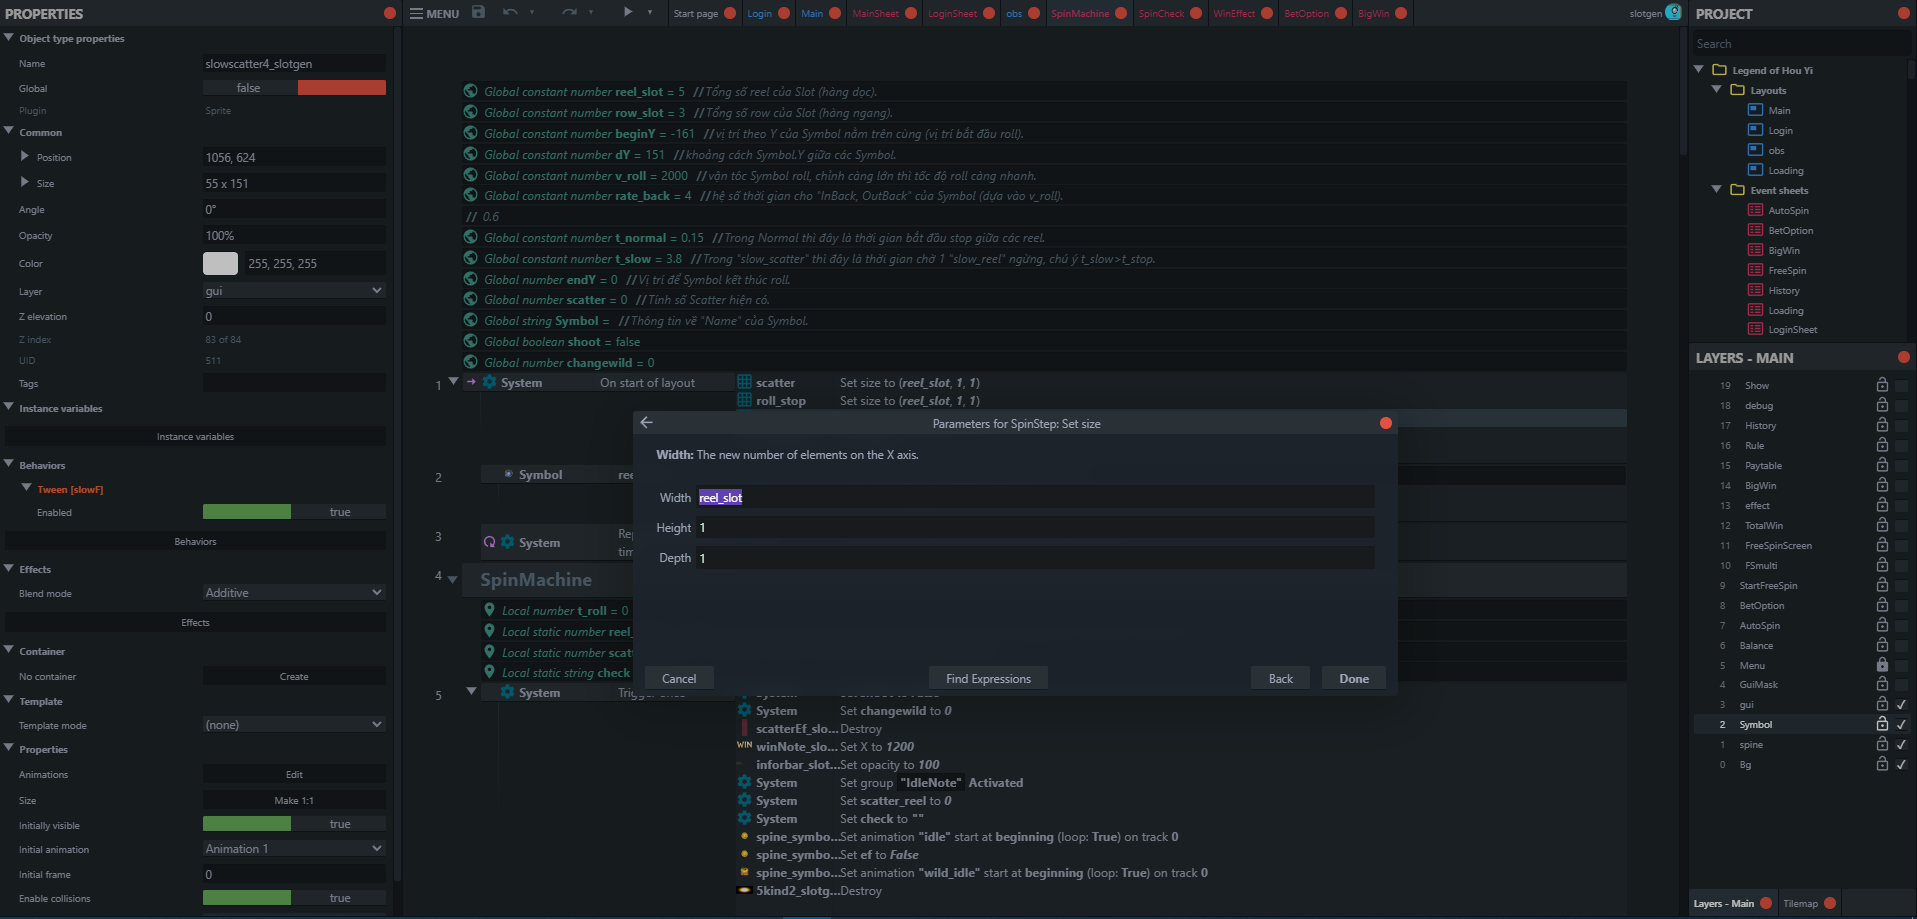The width and height of the screenshot is (1917, 919).
Task: Switch to the MainSheet tab
Action: (x=875, y=13)
